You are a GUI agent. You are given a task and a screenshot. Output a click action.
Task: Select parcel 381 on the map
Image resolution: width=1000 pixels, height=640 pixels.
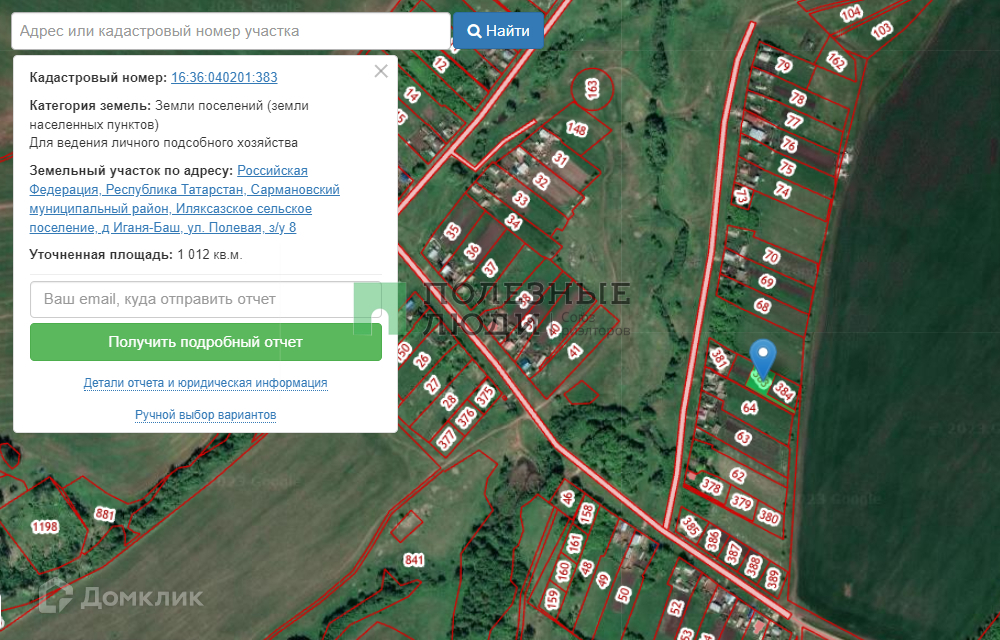[719, 359]
